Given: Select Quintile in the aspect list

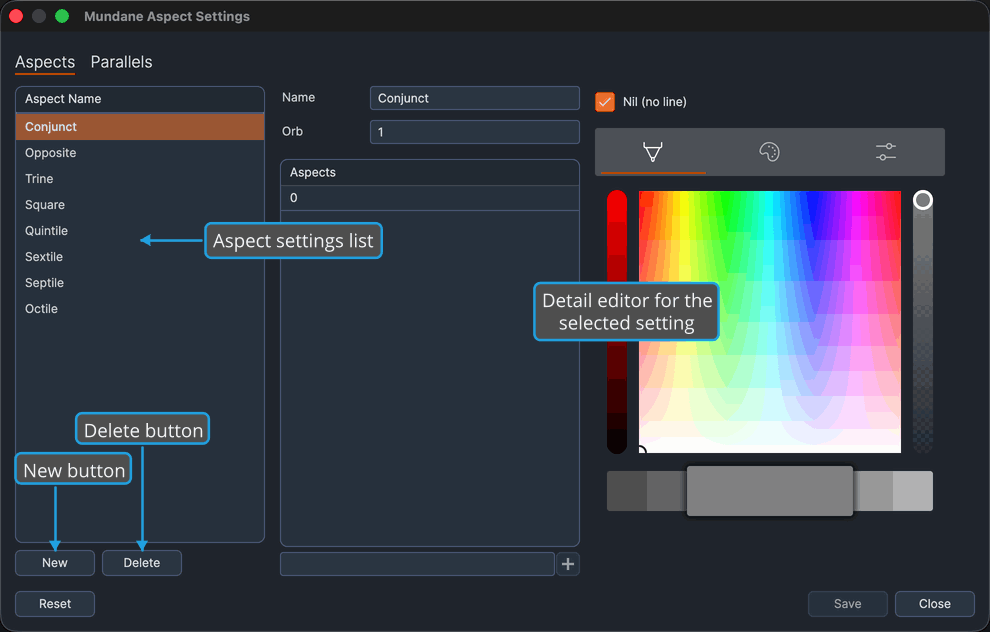Looking at the screenshot, I should coord(140,230).
